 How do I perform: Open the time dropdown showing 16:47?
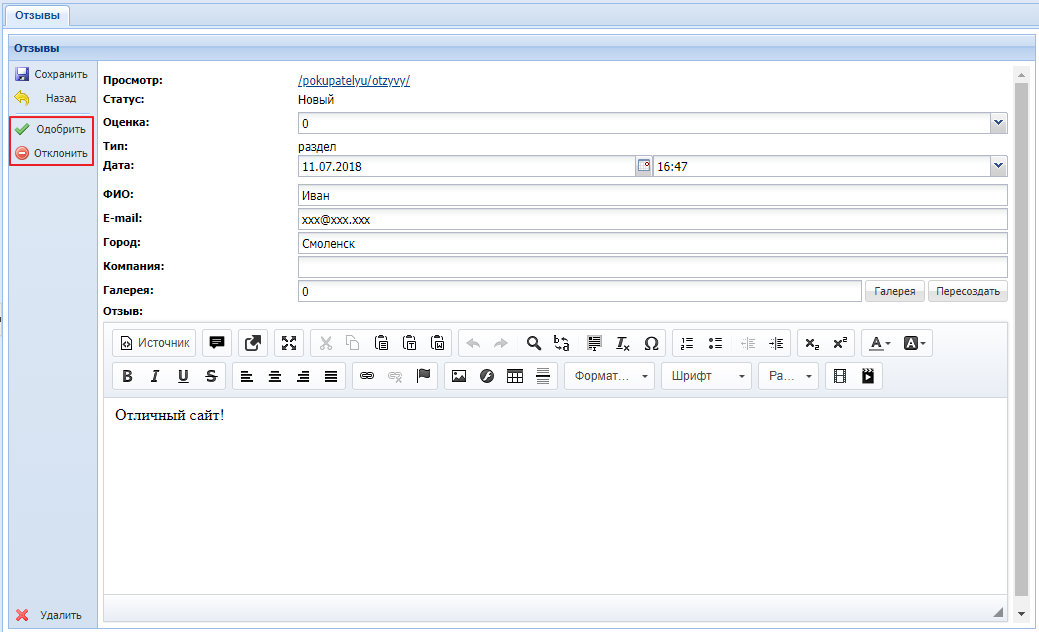(998, 167)
